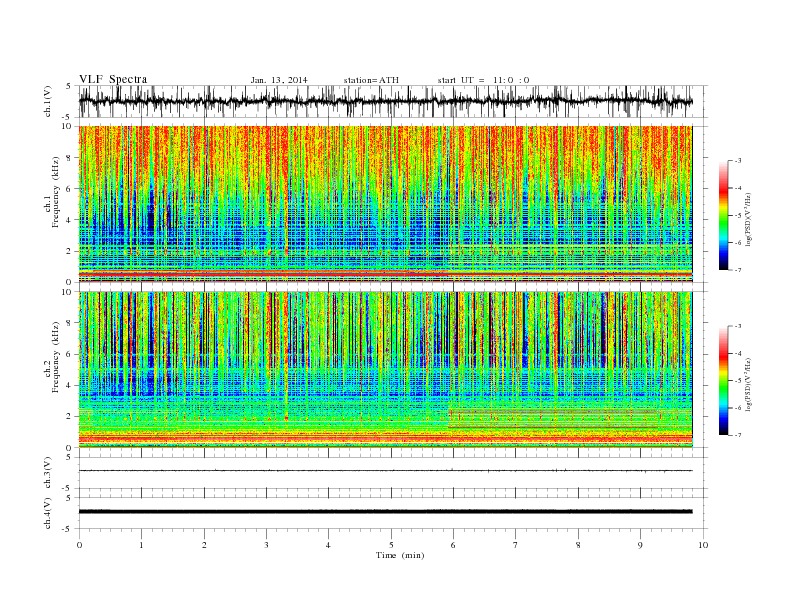Click the ch.2 spectrogram panel
Screen dimensions: 792x612
[x=385, y=369]
